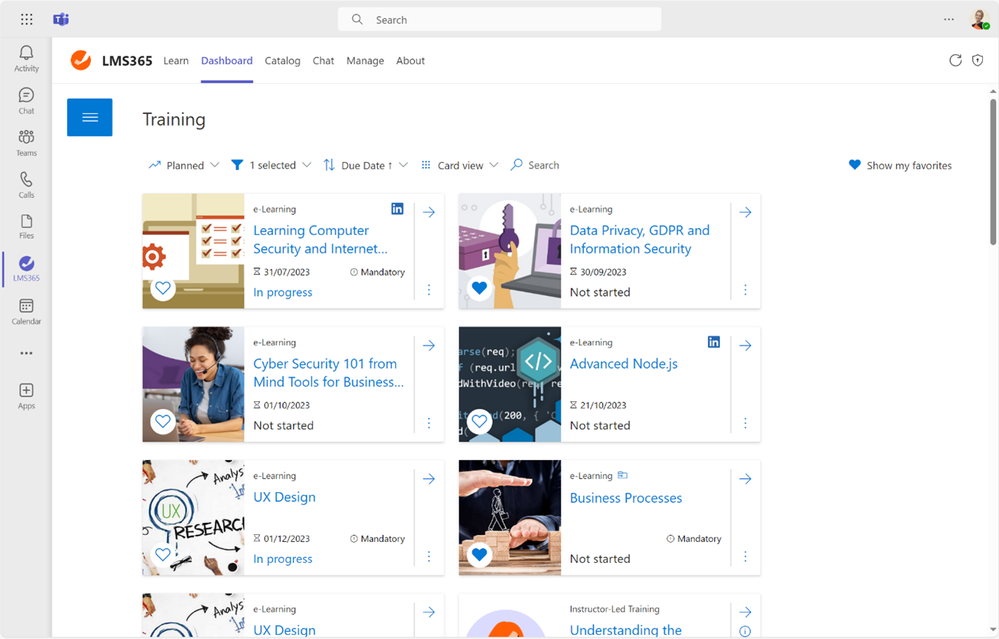Toggle Show my favorites filter
Image resolution: width=999 pixels, height=639 pixels.
[900, 165]
